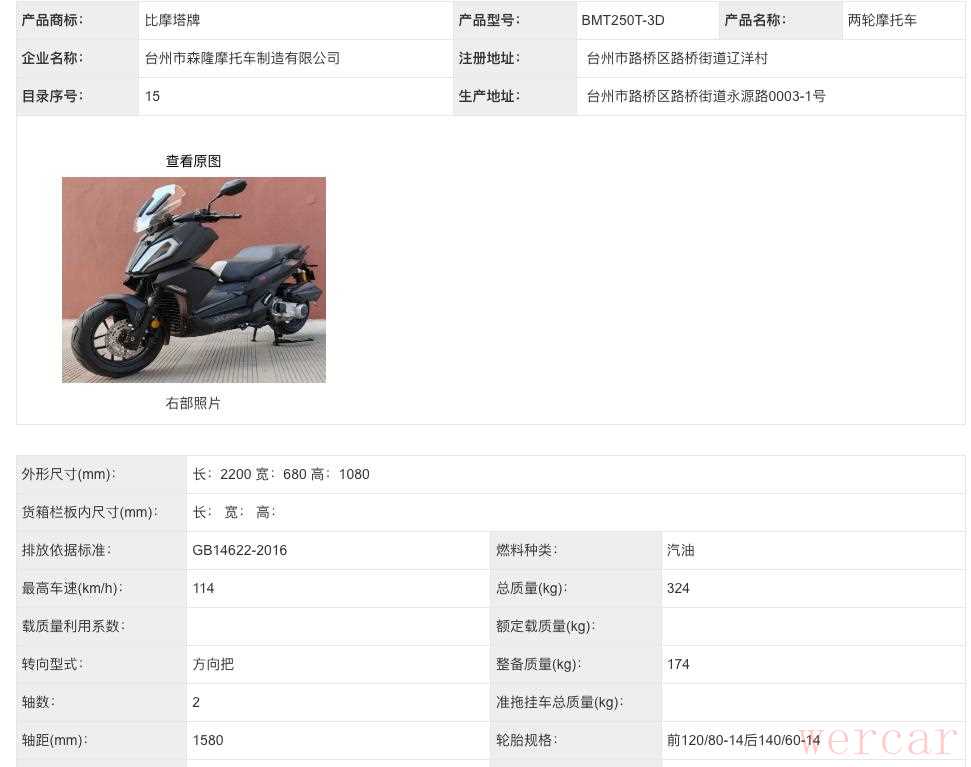Click the 燃料种类 label

tap(526, 550)
